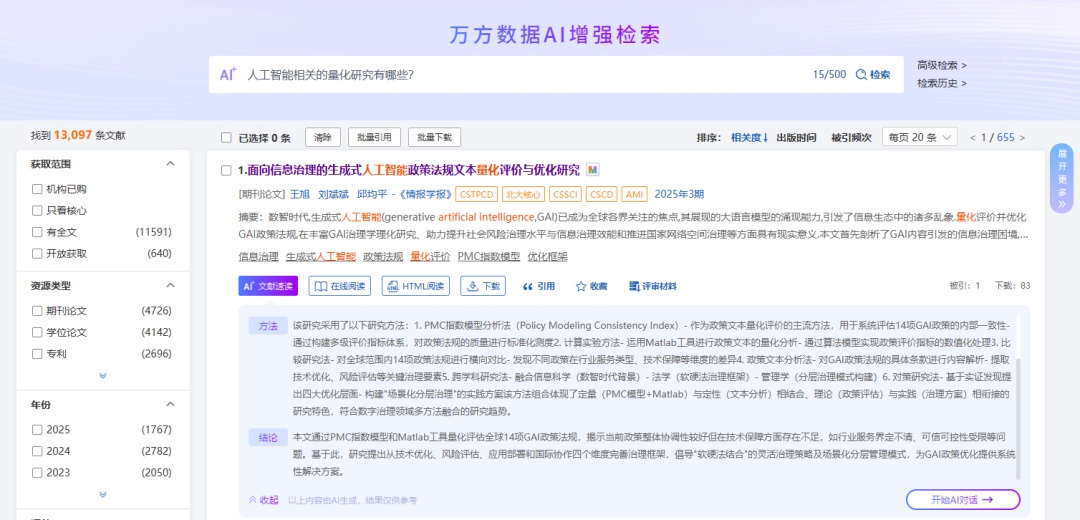This screenshot has width=1080, height=520.
Task: Collapse the 获取范围 section
Action: (x=171, y=164)
